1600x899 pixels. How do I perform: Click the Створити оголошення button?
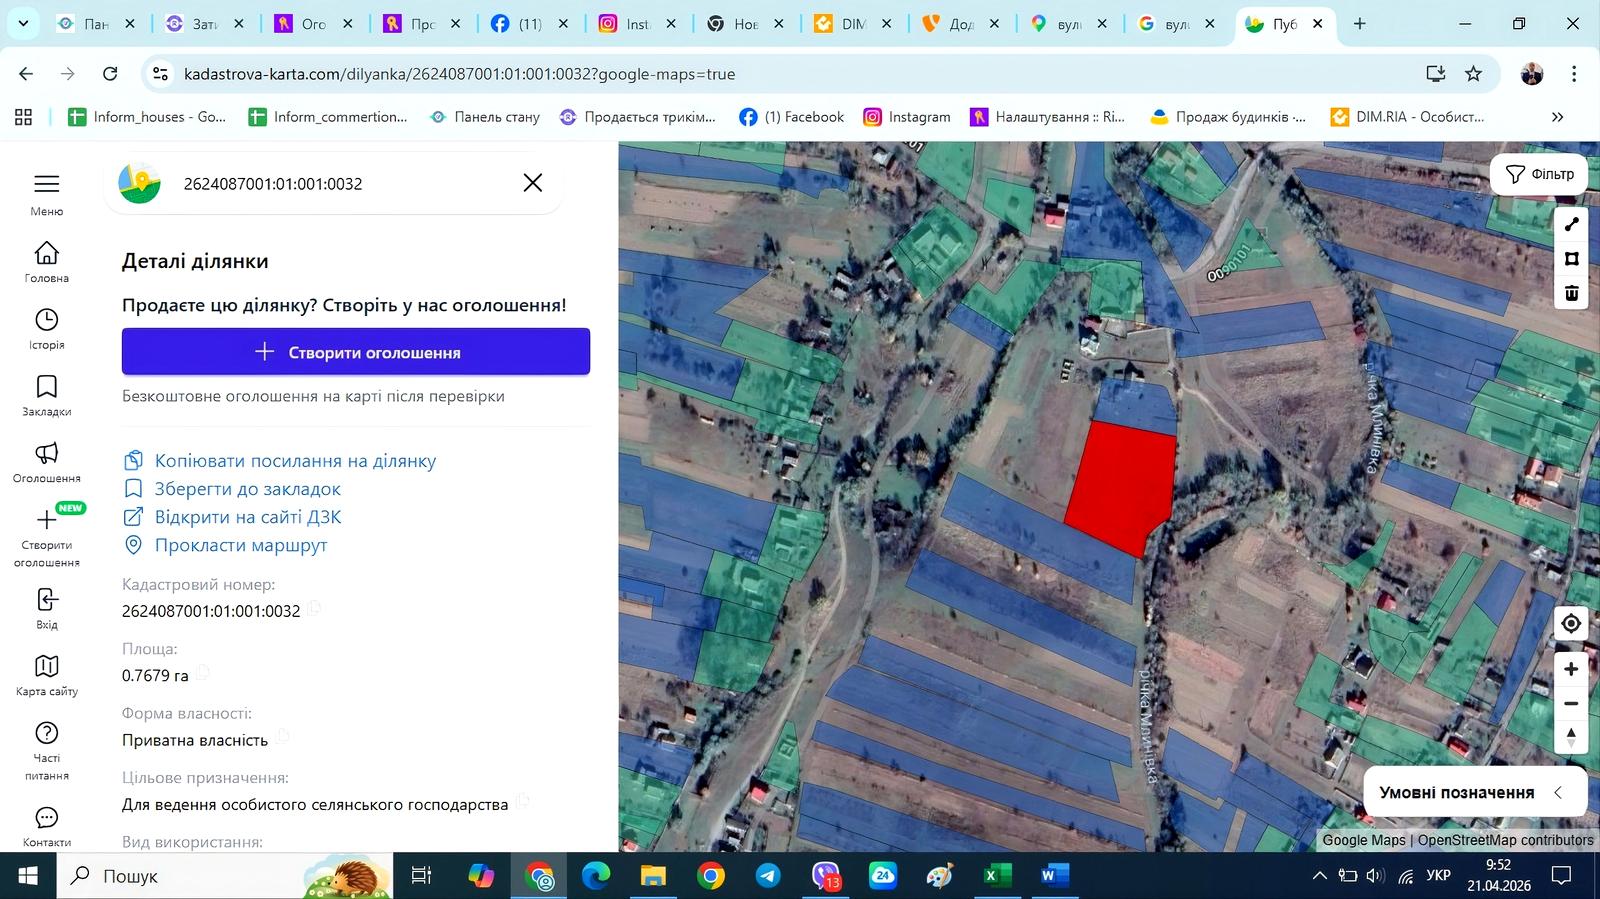pyautogui.click(x=356, y=352)
